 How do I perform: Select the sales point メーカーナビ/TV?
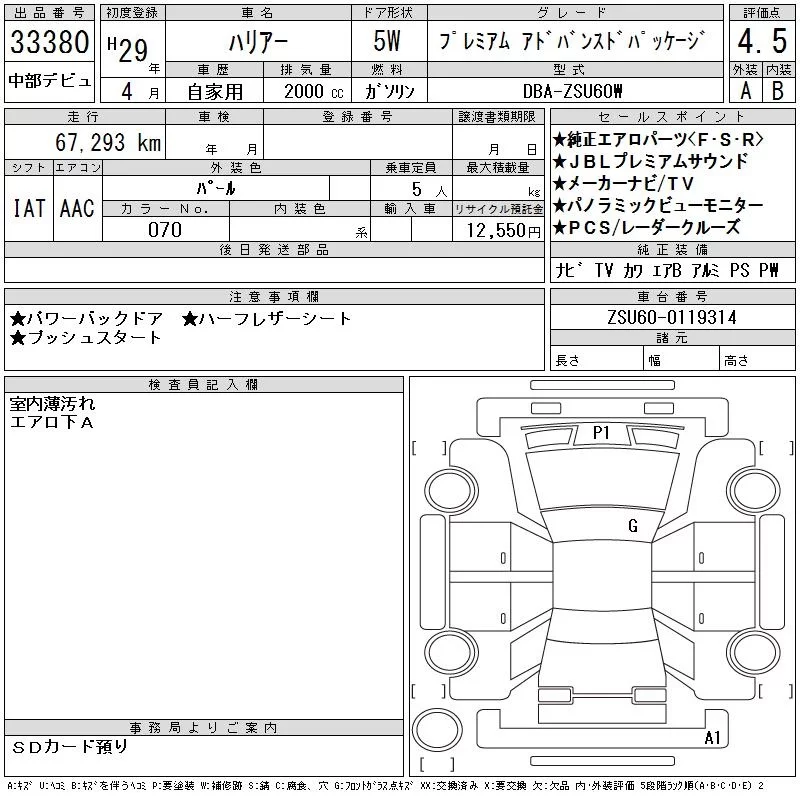[x=623, y=183]
